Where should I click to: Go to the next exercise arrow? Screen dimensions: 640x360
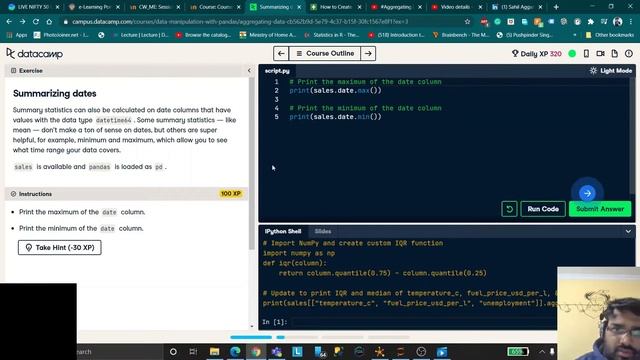point(368,53)
